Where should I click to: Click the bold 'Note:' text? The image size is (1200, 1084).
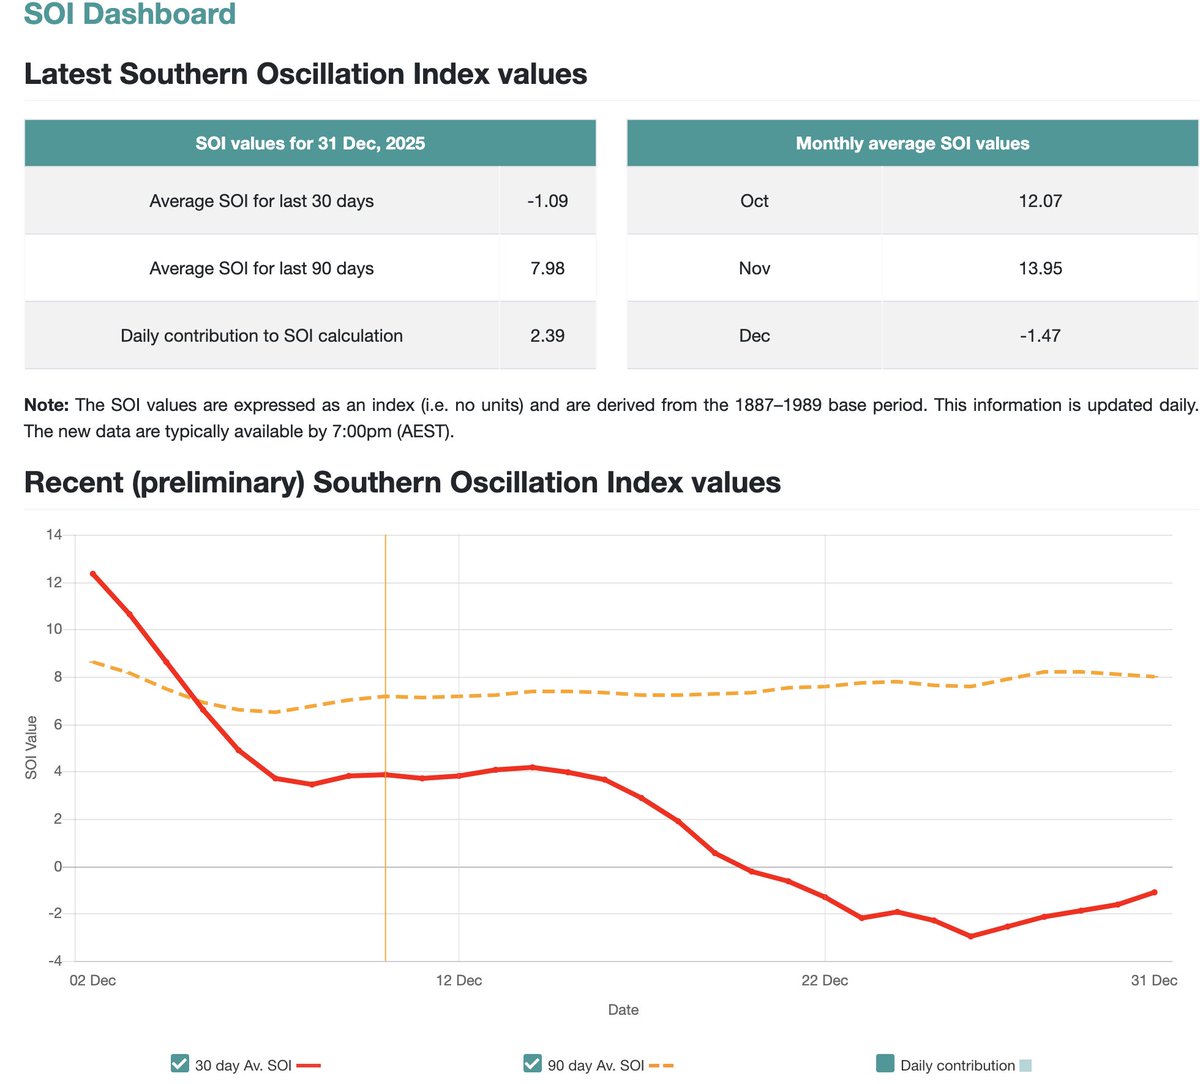[x=47, y=405]
